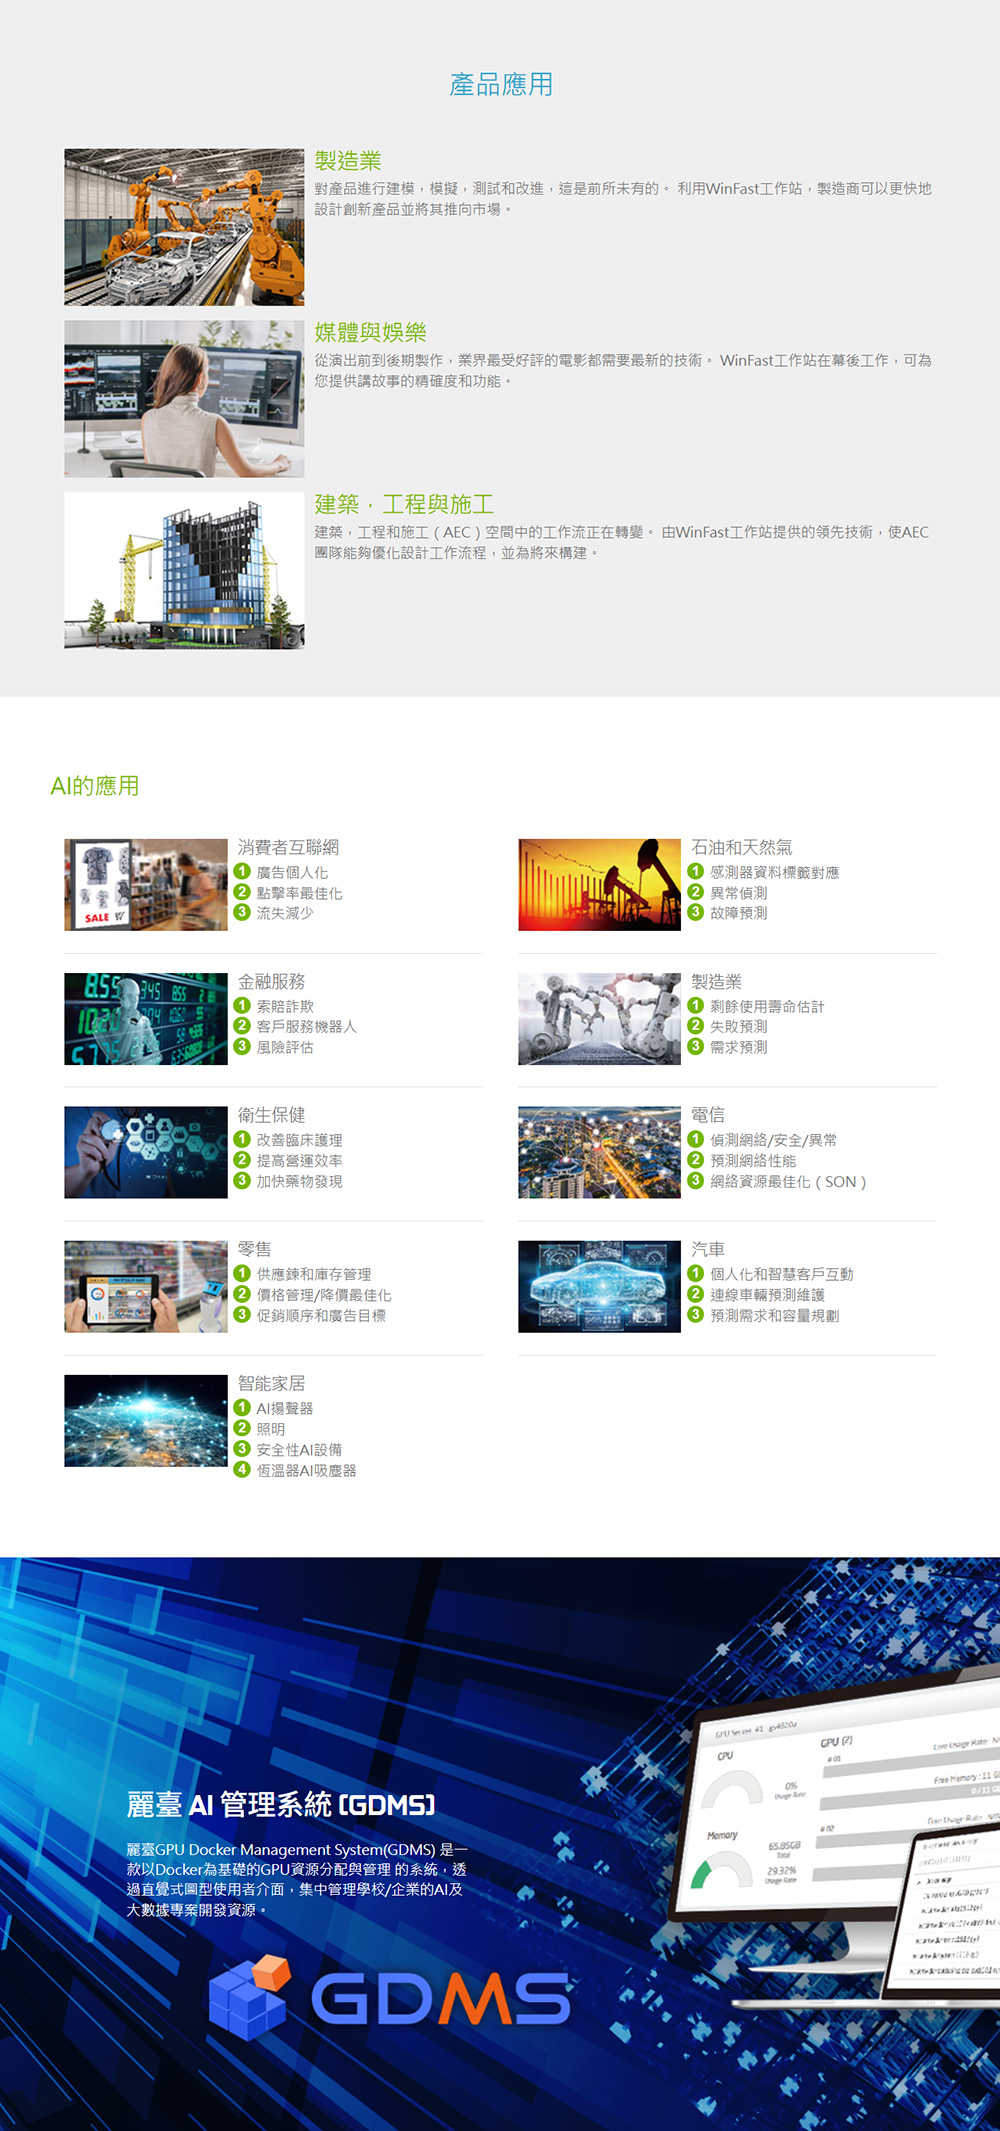Click the AI揚聲器 list item
This screenshot has width=1000, height=2131.
(x=285, y=1408)
